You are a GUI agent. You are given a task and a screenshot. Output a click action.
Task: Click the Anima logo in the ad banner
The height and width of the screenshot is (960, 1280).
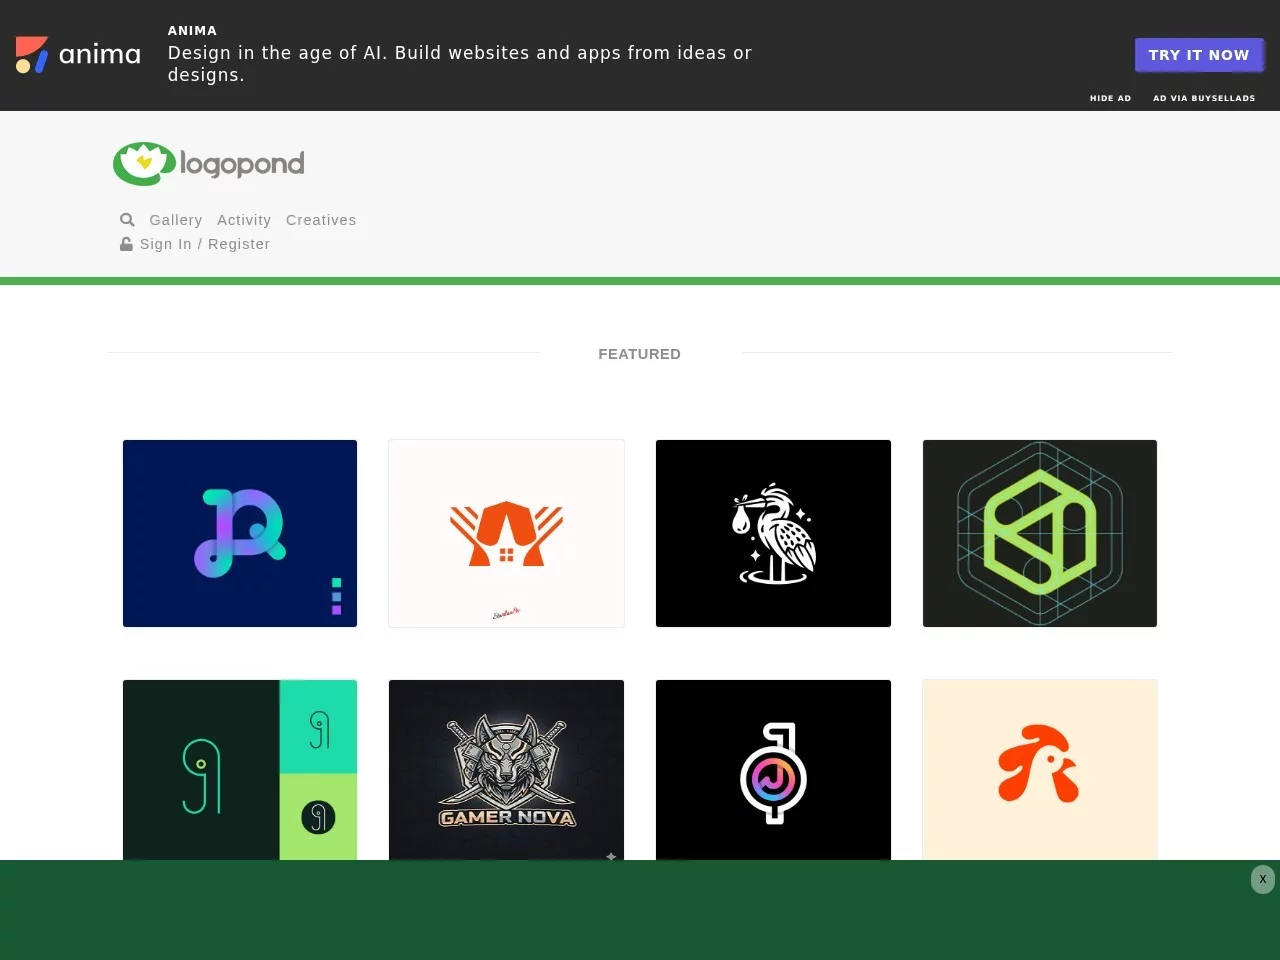77,55
